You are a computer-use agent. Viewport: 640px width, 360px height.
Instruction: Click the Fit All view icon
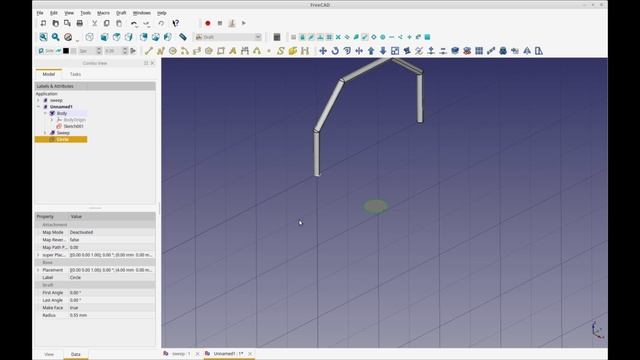[43, 37]
